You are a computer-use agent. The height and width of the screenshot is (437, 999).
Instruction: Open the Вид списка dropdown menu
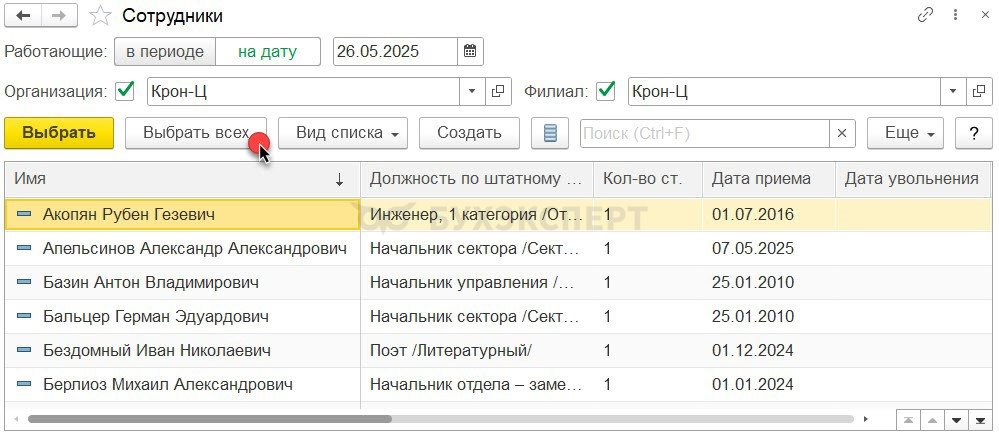coord(343,133)
